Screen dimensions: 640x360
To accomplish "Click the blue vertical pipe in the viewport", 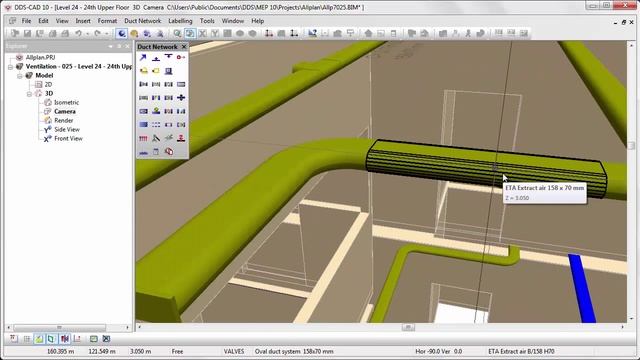I will [x=583, y=288].
